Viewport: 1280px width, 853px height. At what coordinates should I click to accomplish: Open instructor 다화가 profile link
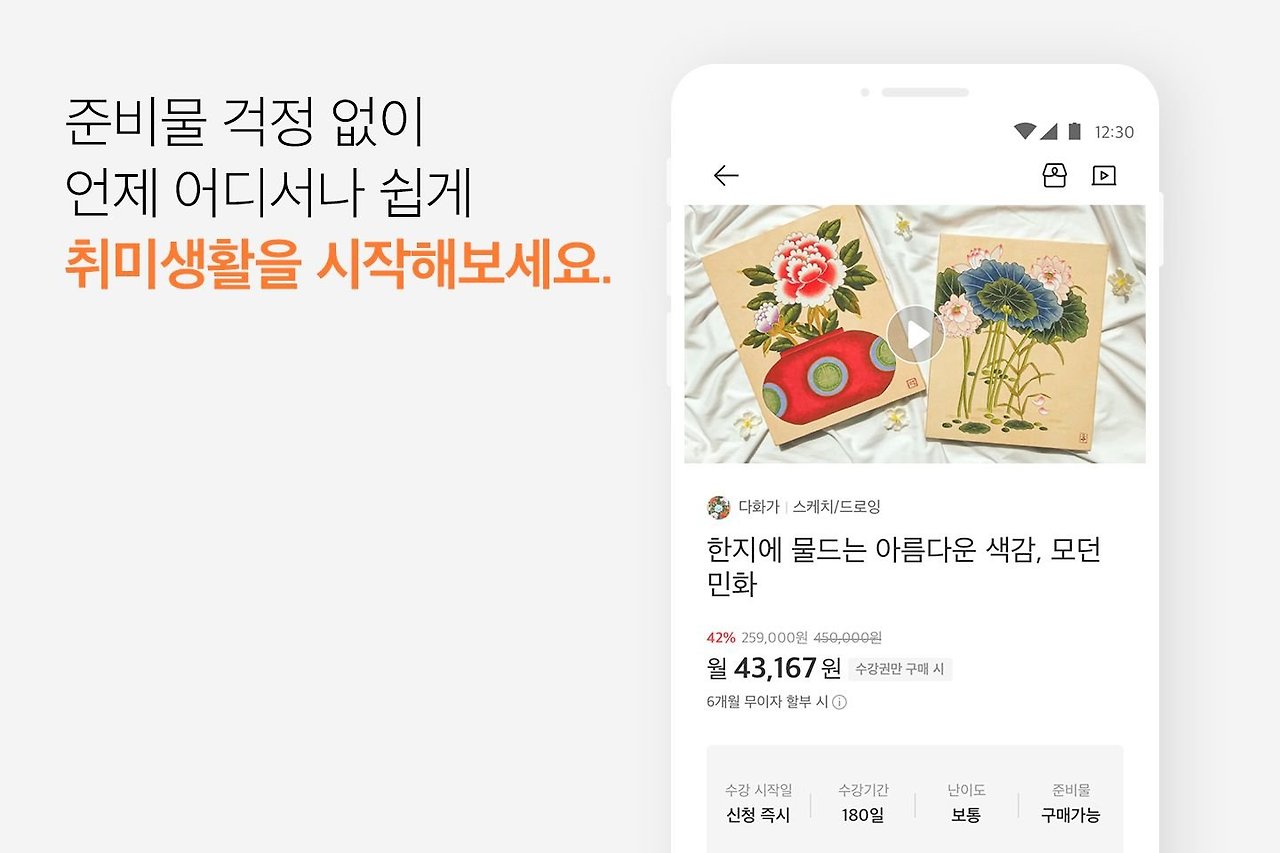click(758, 507)
